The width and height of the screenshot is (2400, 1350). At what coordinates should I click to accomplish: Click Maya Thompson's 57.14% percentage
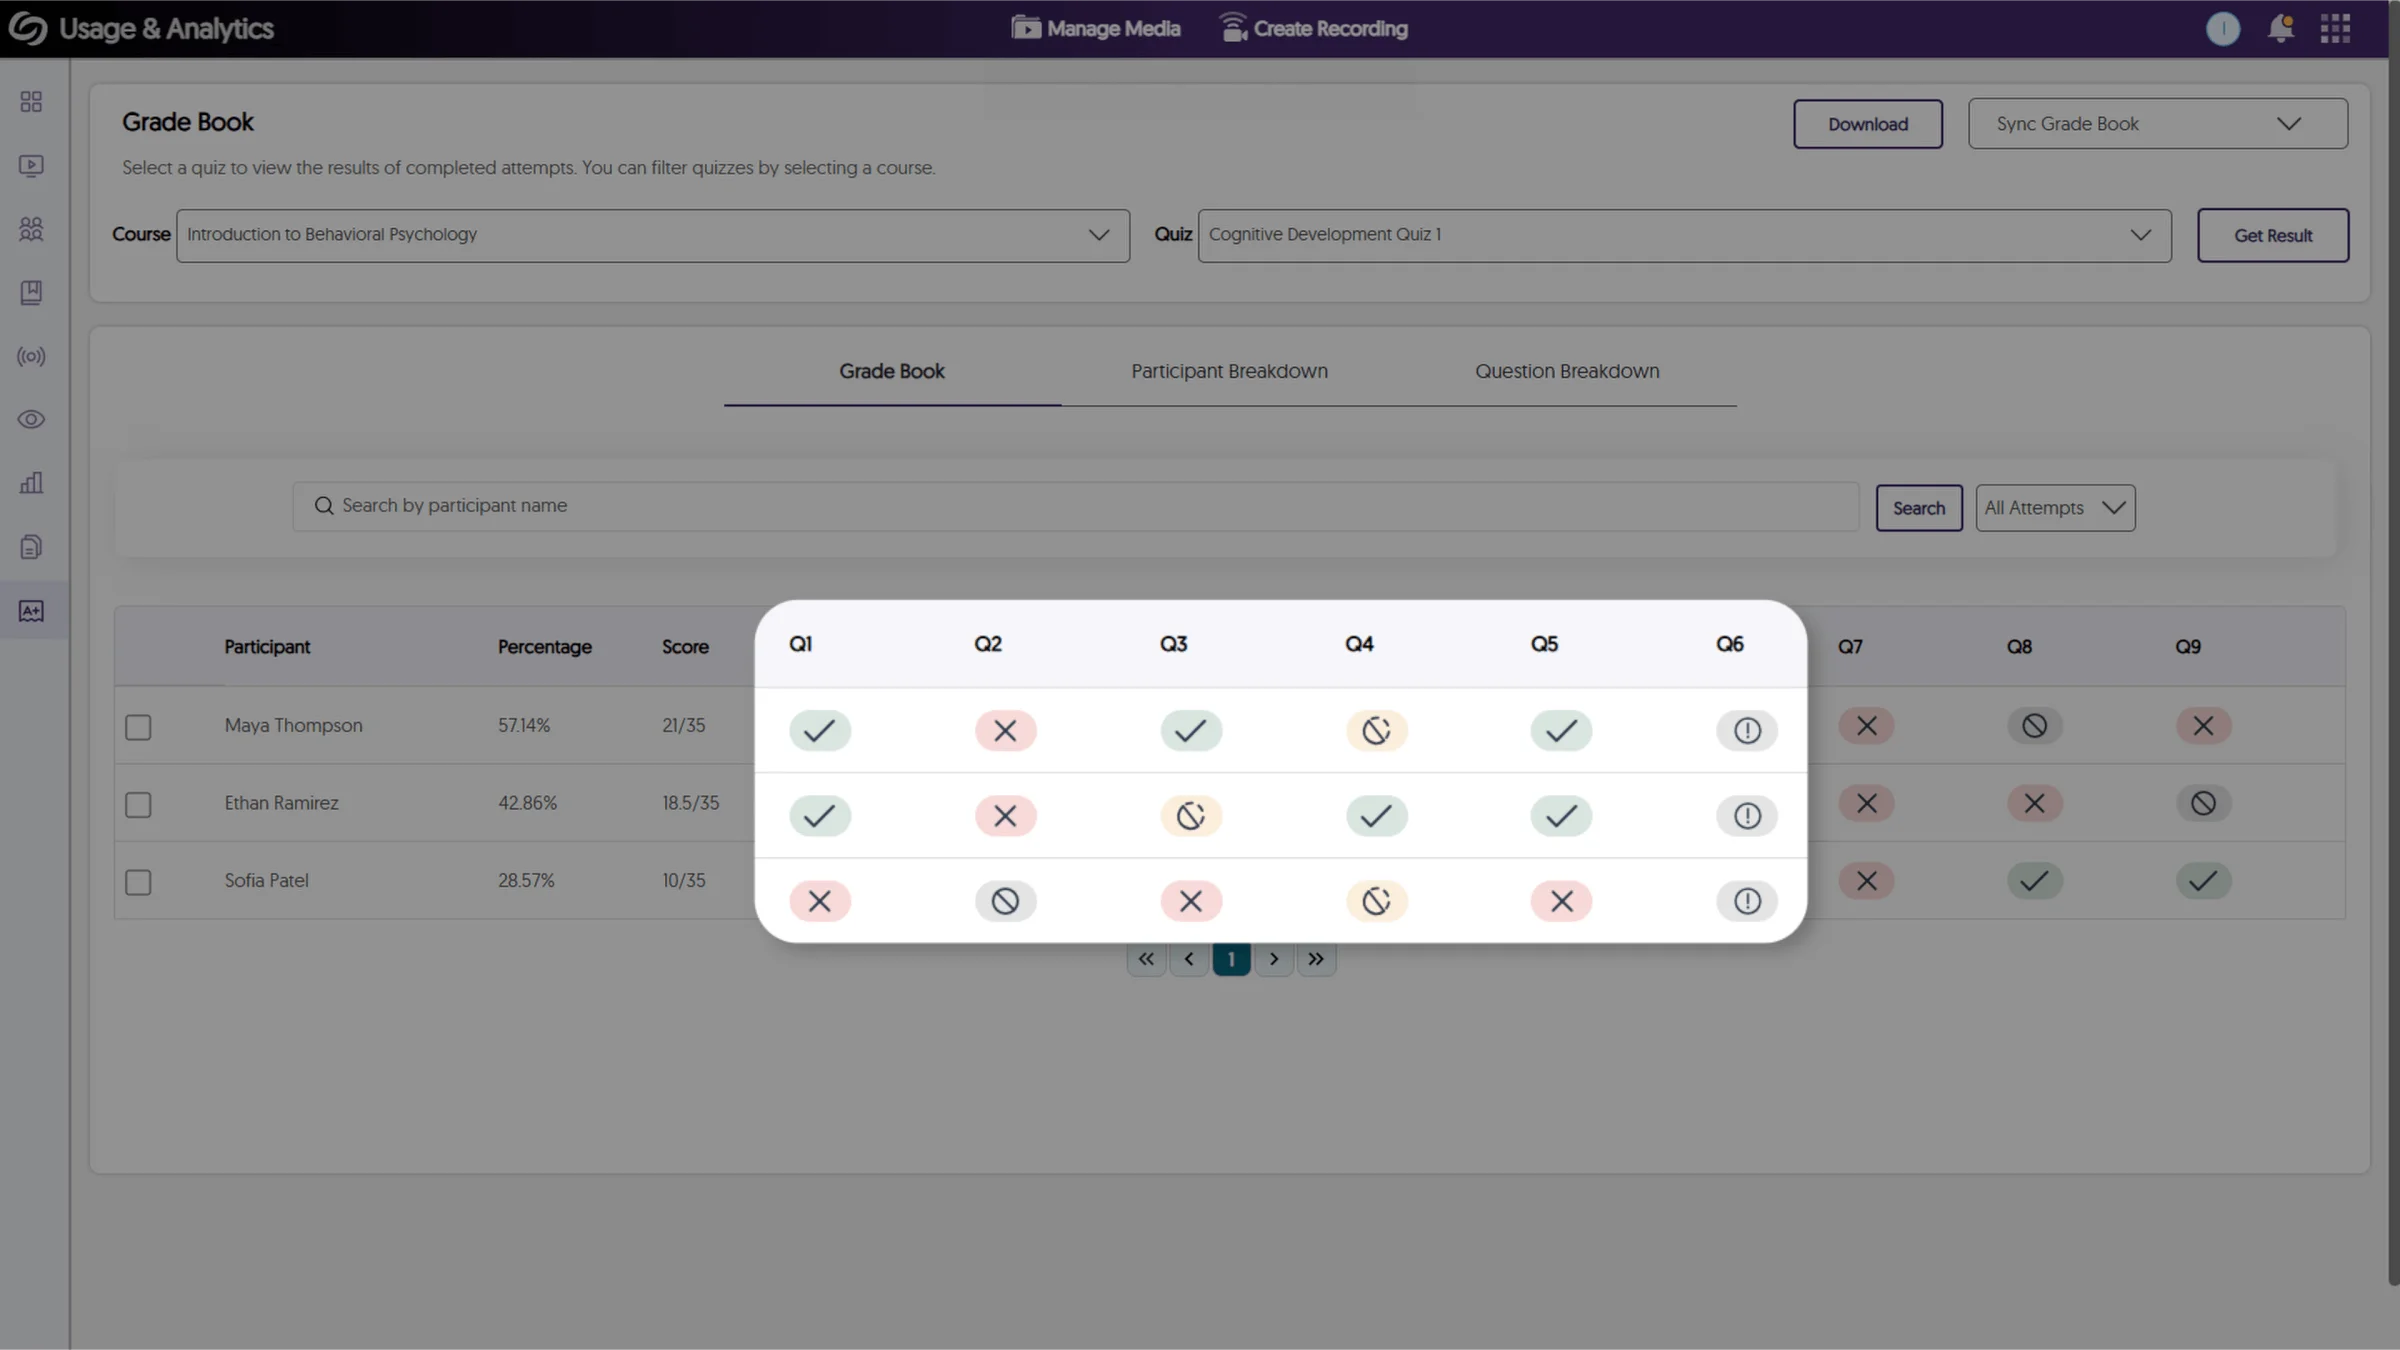pos(524,726)
